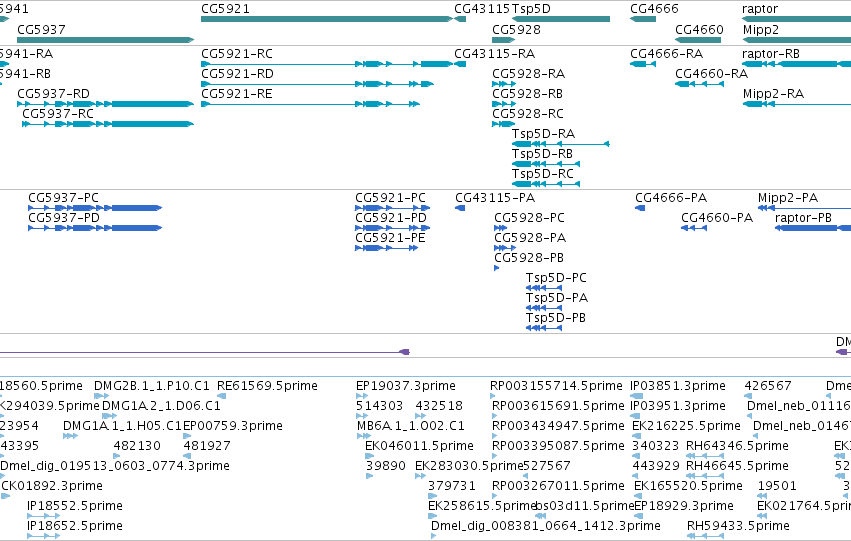Screen dimensions: 851x541
Task: Select the EK165520.5prime label
Action: 688,486
